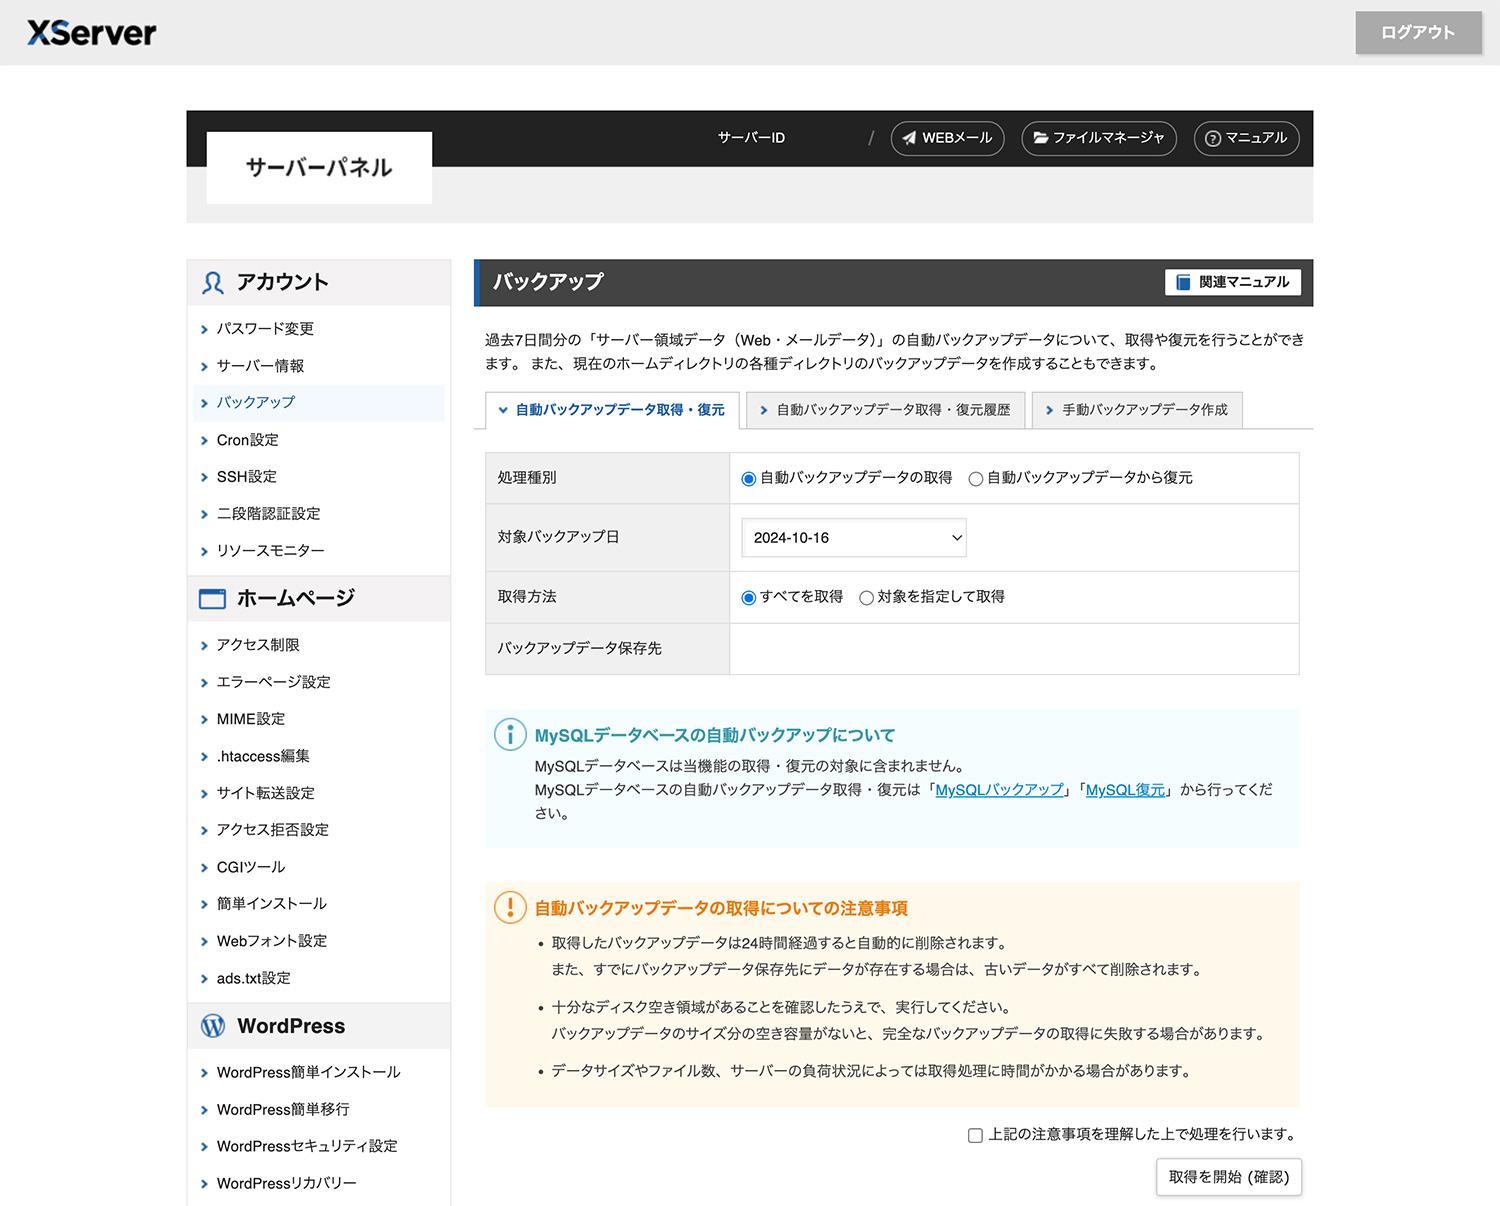Switch to 自動バックアップデータ取得・復元 tab
1500x1206 pixels.
click(x=612, y=410)
